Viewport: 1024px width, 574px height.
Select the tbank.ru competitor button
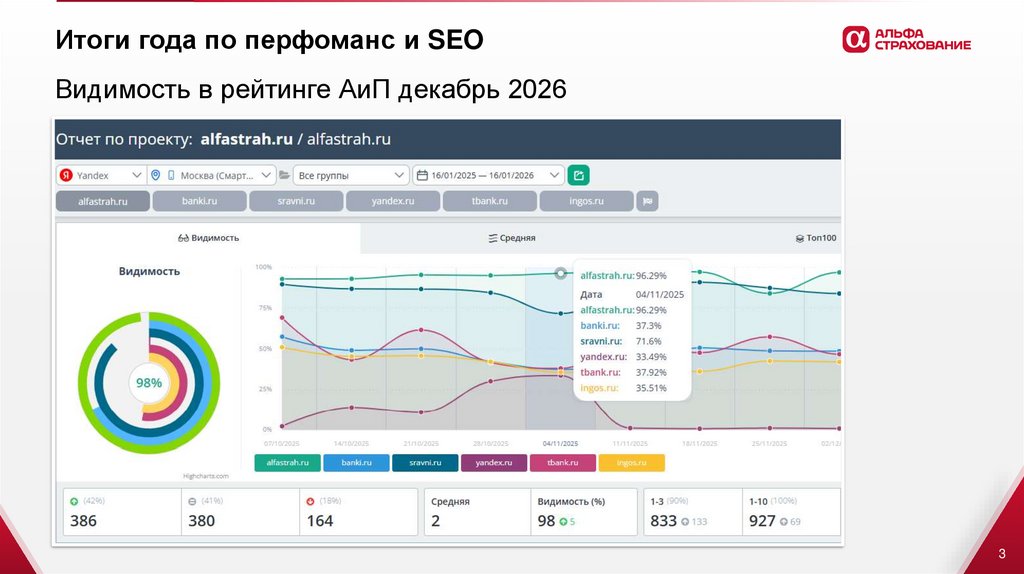click(490, 201)
